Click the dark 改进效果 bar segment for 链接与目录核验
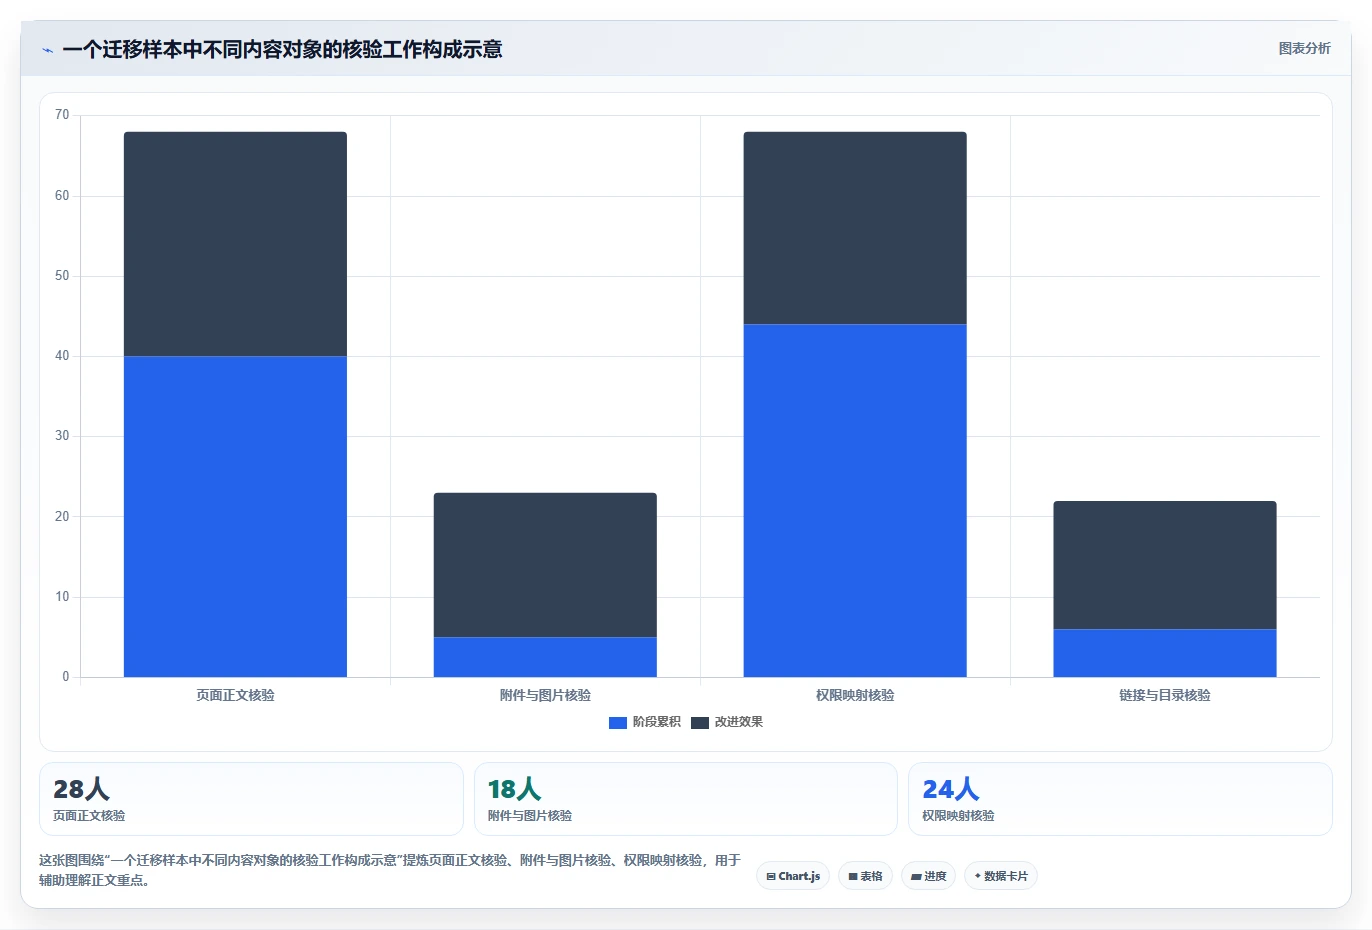This screenshot has width=1372, height=930. click(x=1165, y=565)
